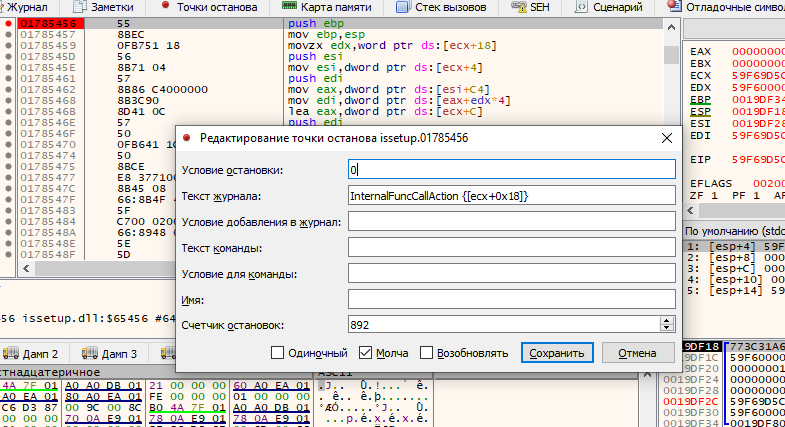This screenshot has height=427, width=785.
Task: Click the breakpoint dialog title icon
Action: coord(186,138)
